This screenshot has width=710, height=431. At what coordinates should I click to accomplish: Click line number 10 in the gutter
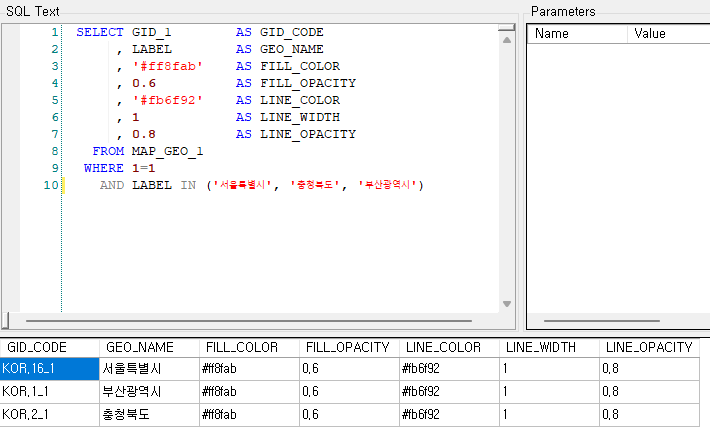(x=51, y=185)
